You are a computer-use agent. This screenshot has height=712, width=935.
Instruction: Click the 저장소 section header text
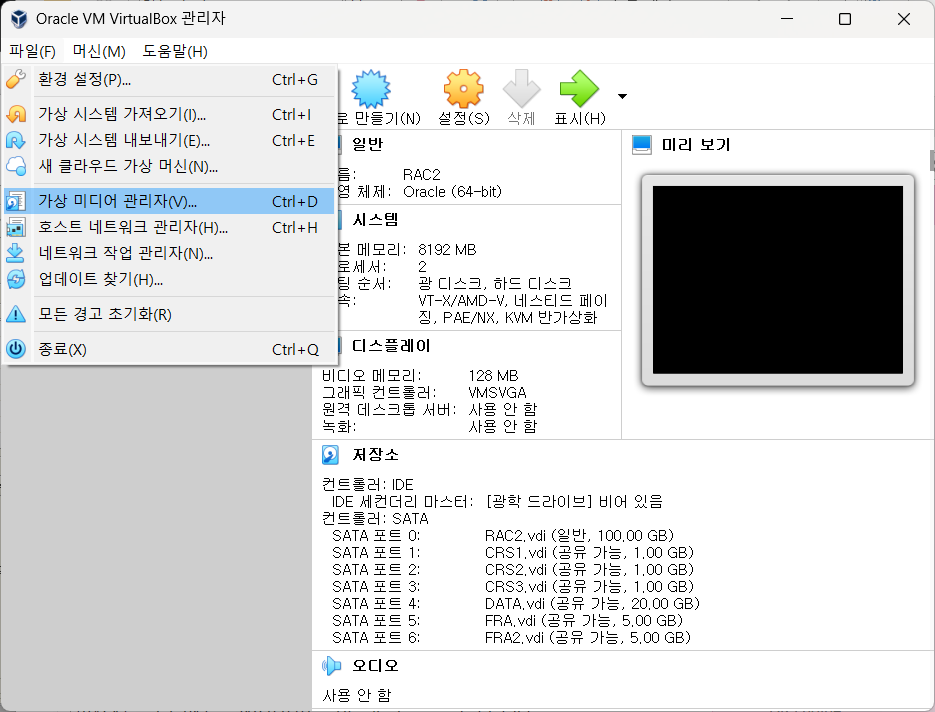pos(375,454)
